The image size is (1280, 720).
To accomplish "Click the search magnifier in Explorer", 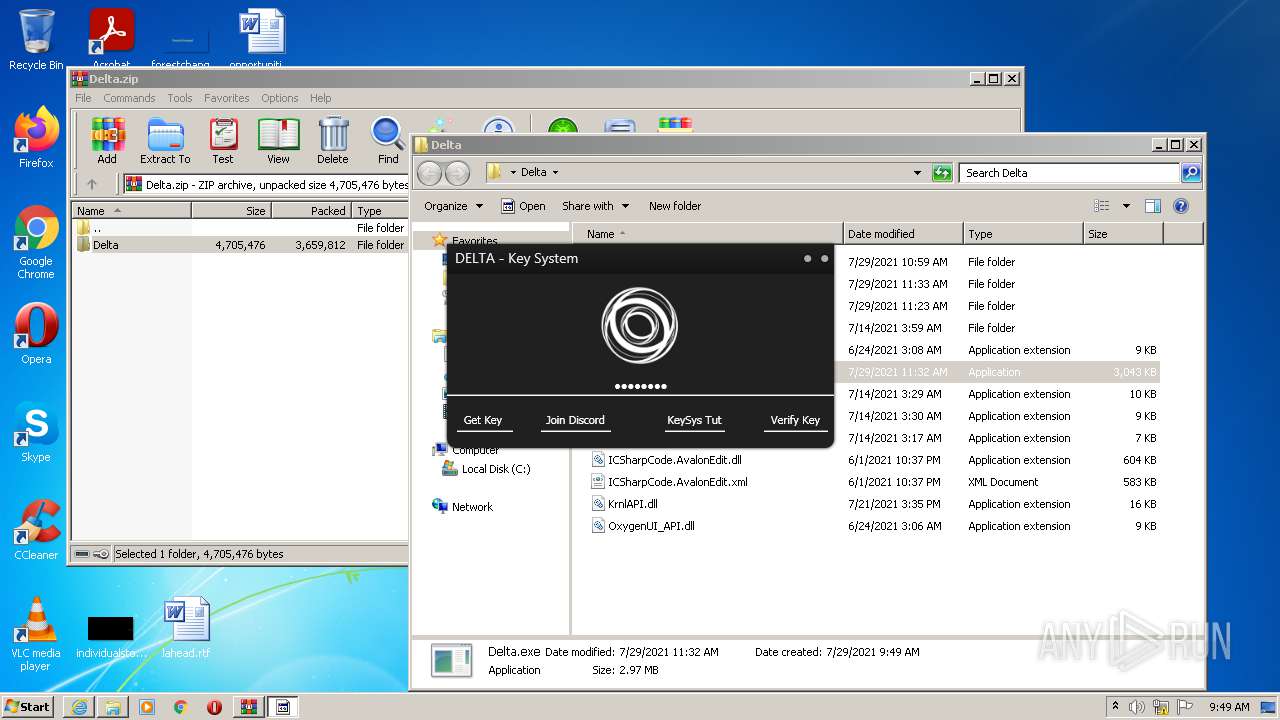I will click(1190, 173).
